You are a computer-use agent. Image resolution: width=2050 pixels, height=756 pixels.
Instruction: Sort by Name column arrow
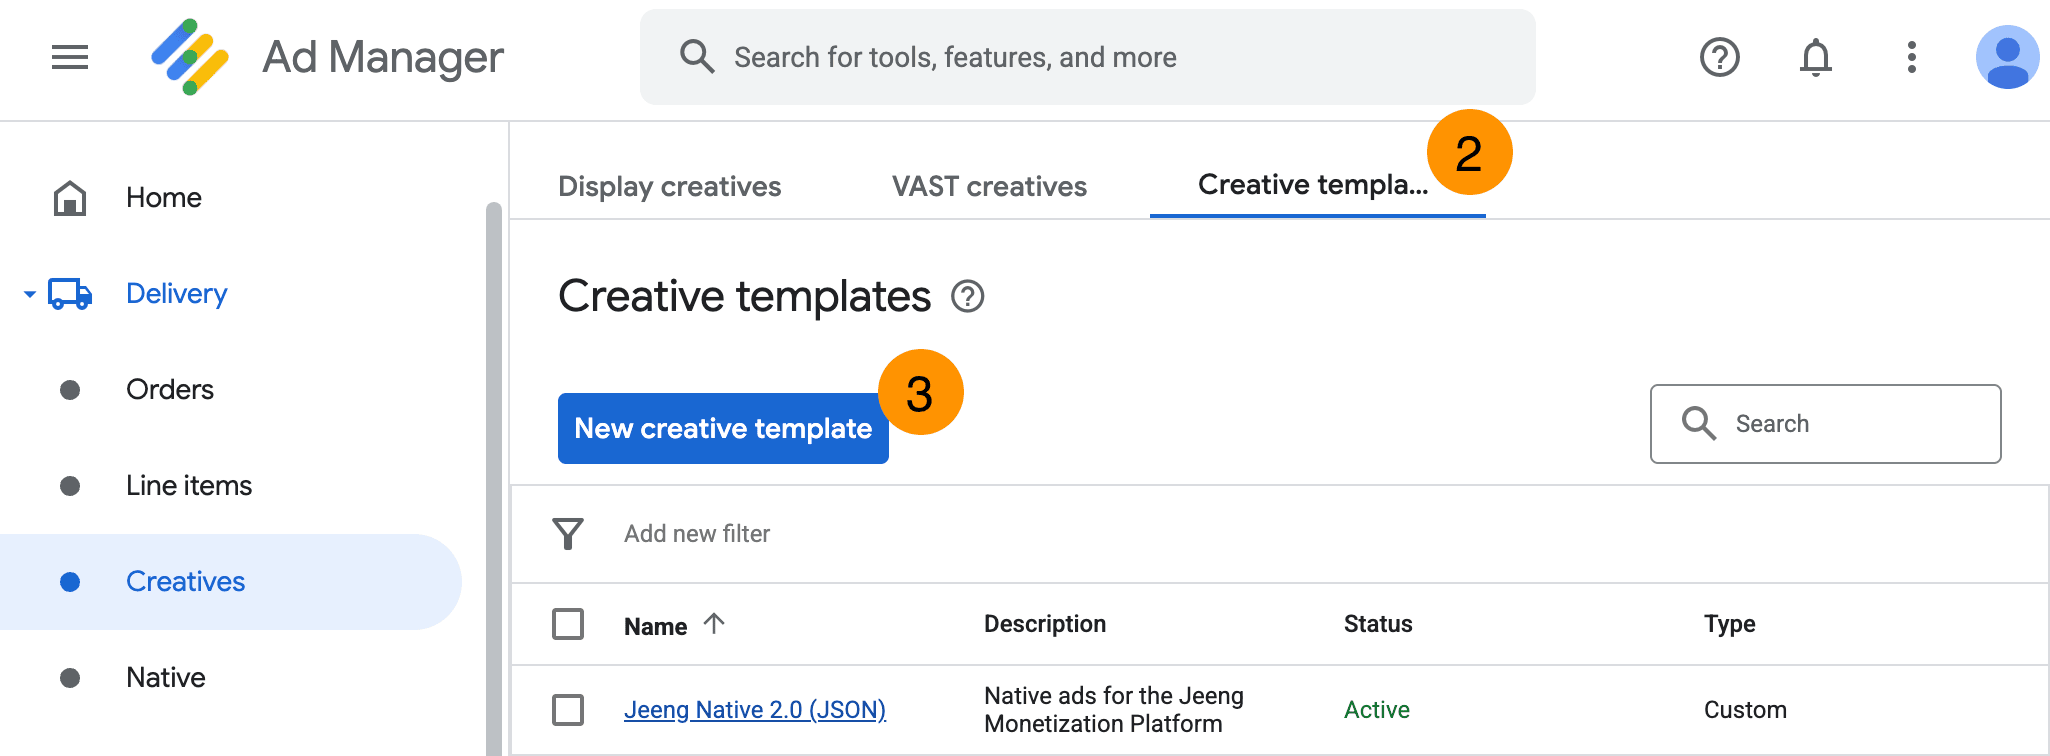point(713,624)
